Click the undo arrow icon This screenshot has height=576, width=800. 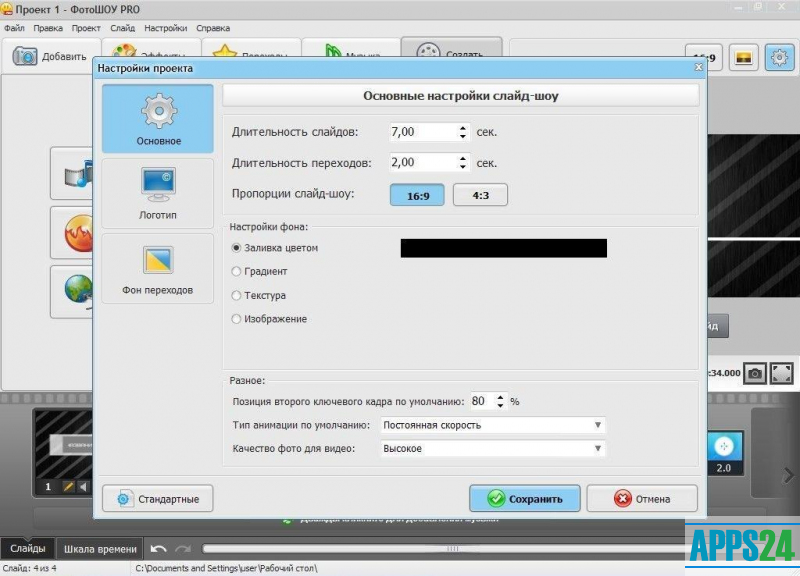pos(158,549)
